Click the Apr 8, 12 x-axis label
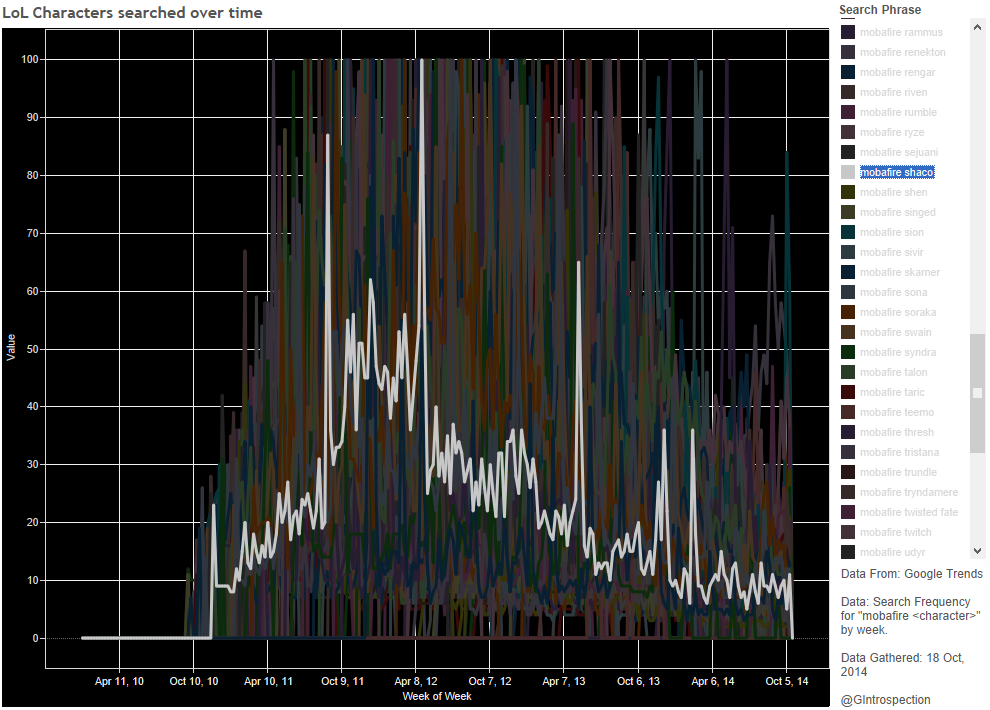This screenshot has width=990, height=710. 416,681
